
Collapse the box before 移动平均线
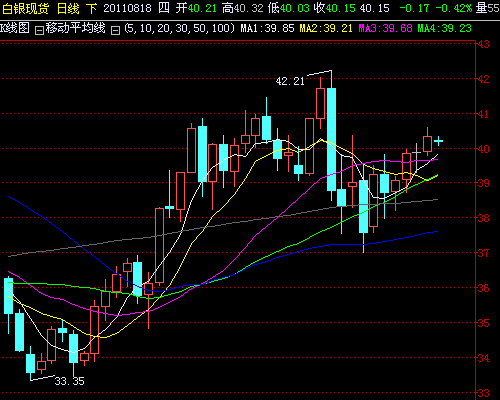(39, 31)
